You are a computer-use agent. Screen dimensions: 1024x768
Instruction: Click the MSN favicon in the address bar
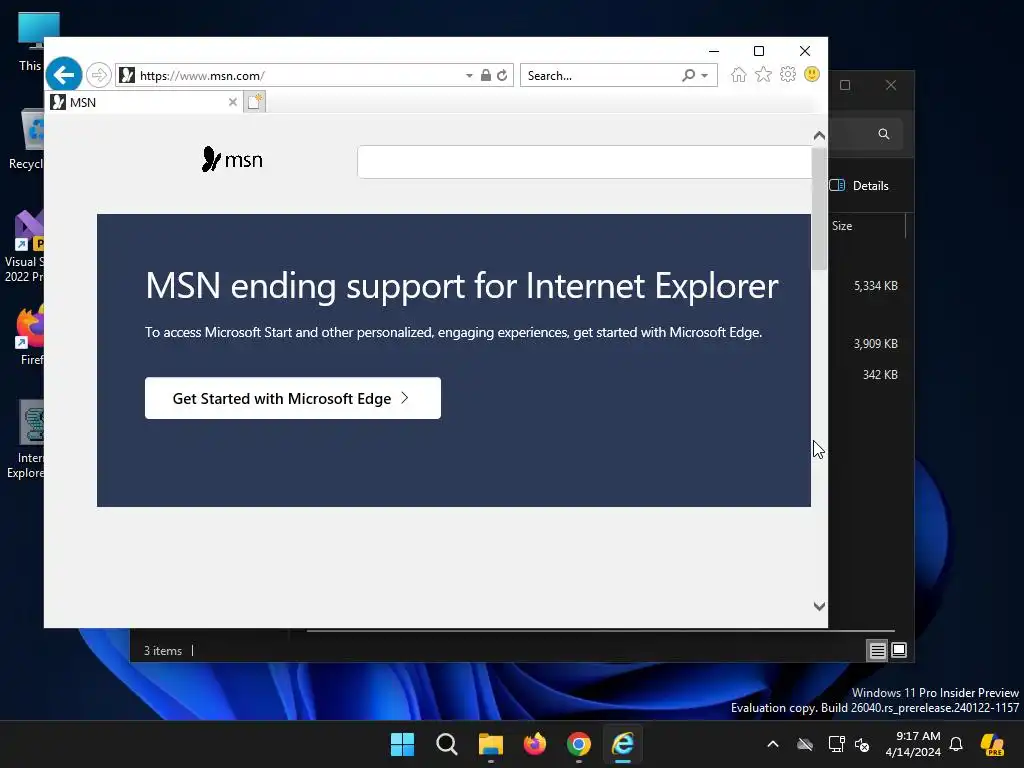[127, 75]
